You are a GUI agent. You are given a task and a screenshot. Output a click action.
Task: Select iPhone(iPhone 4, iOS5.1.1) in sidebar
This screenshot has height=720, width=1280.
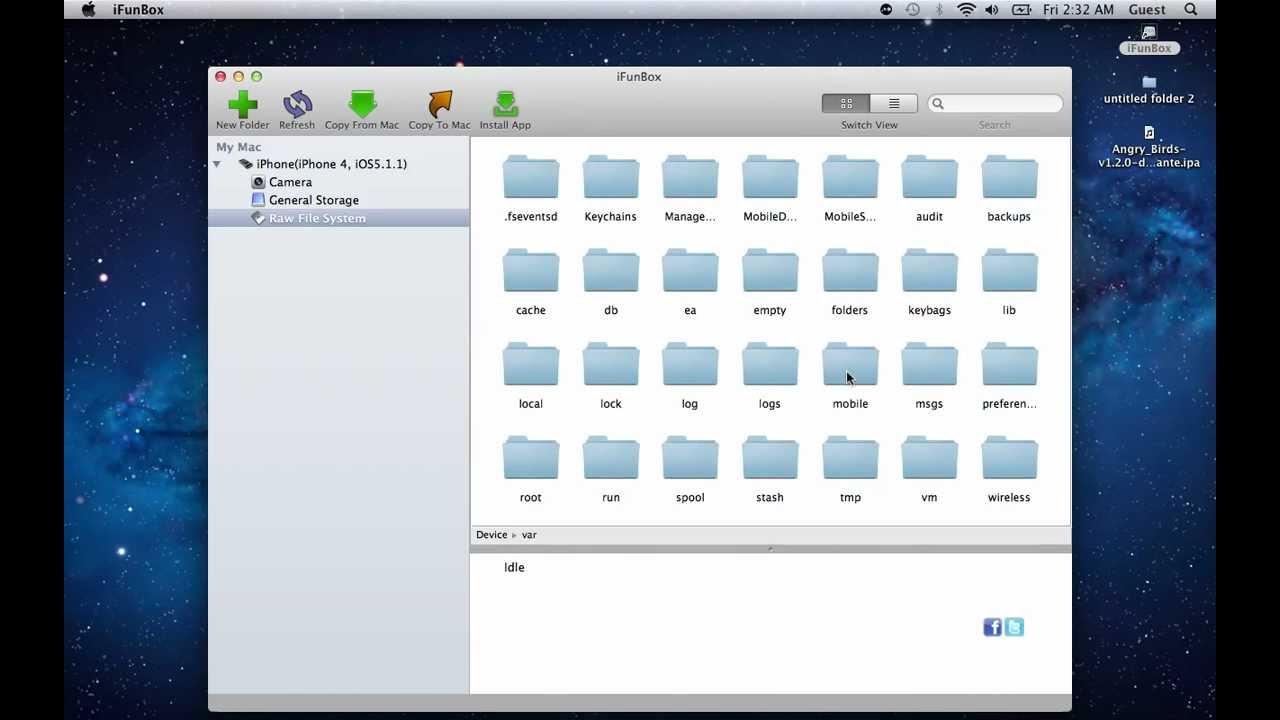(x=331, y=164)
